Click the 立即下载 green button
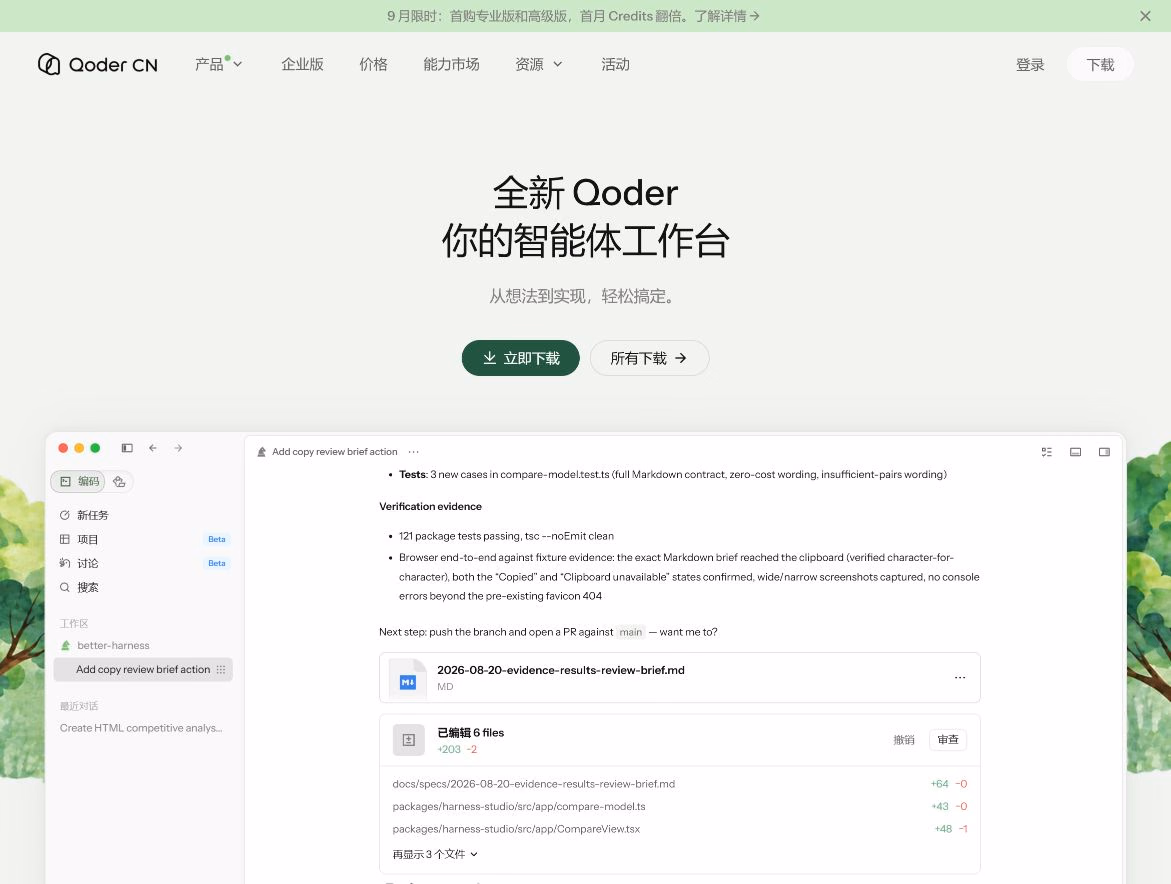The image size is (1171, 884). point(521,358)
